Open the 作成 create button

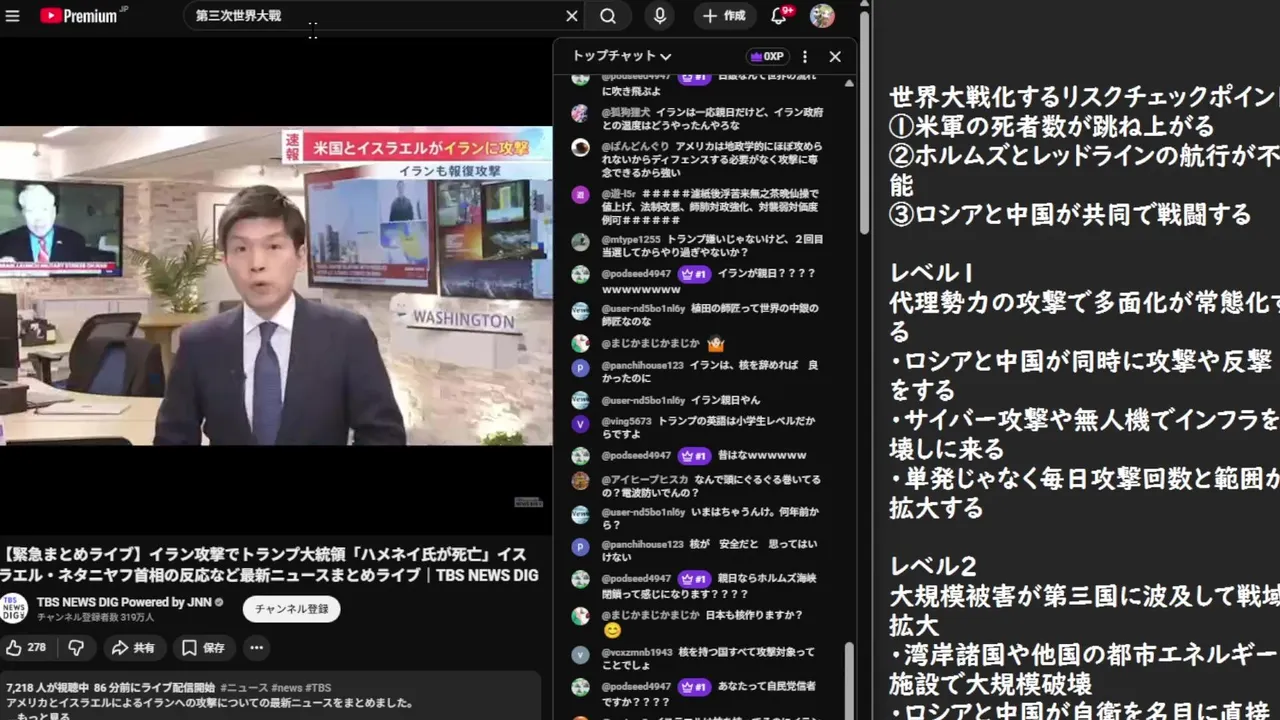pos(725,16)
